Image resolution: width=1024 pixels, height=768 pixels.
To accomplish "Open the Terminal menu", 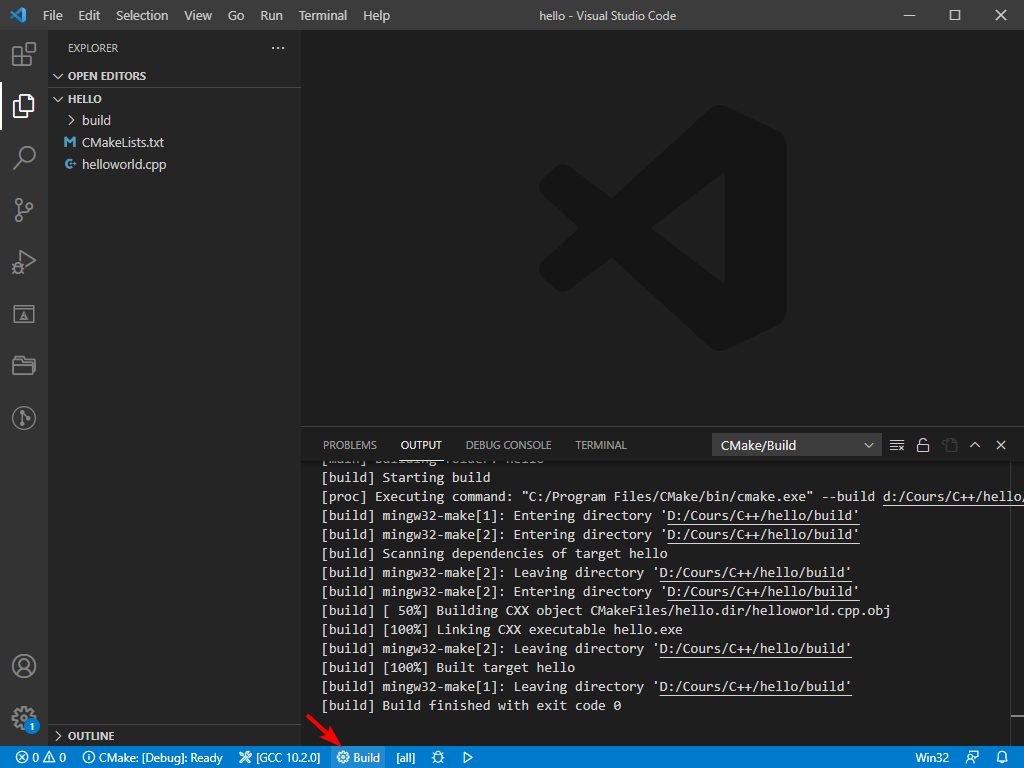I will [323, 15].
